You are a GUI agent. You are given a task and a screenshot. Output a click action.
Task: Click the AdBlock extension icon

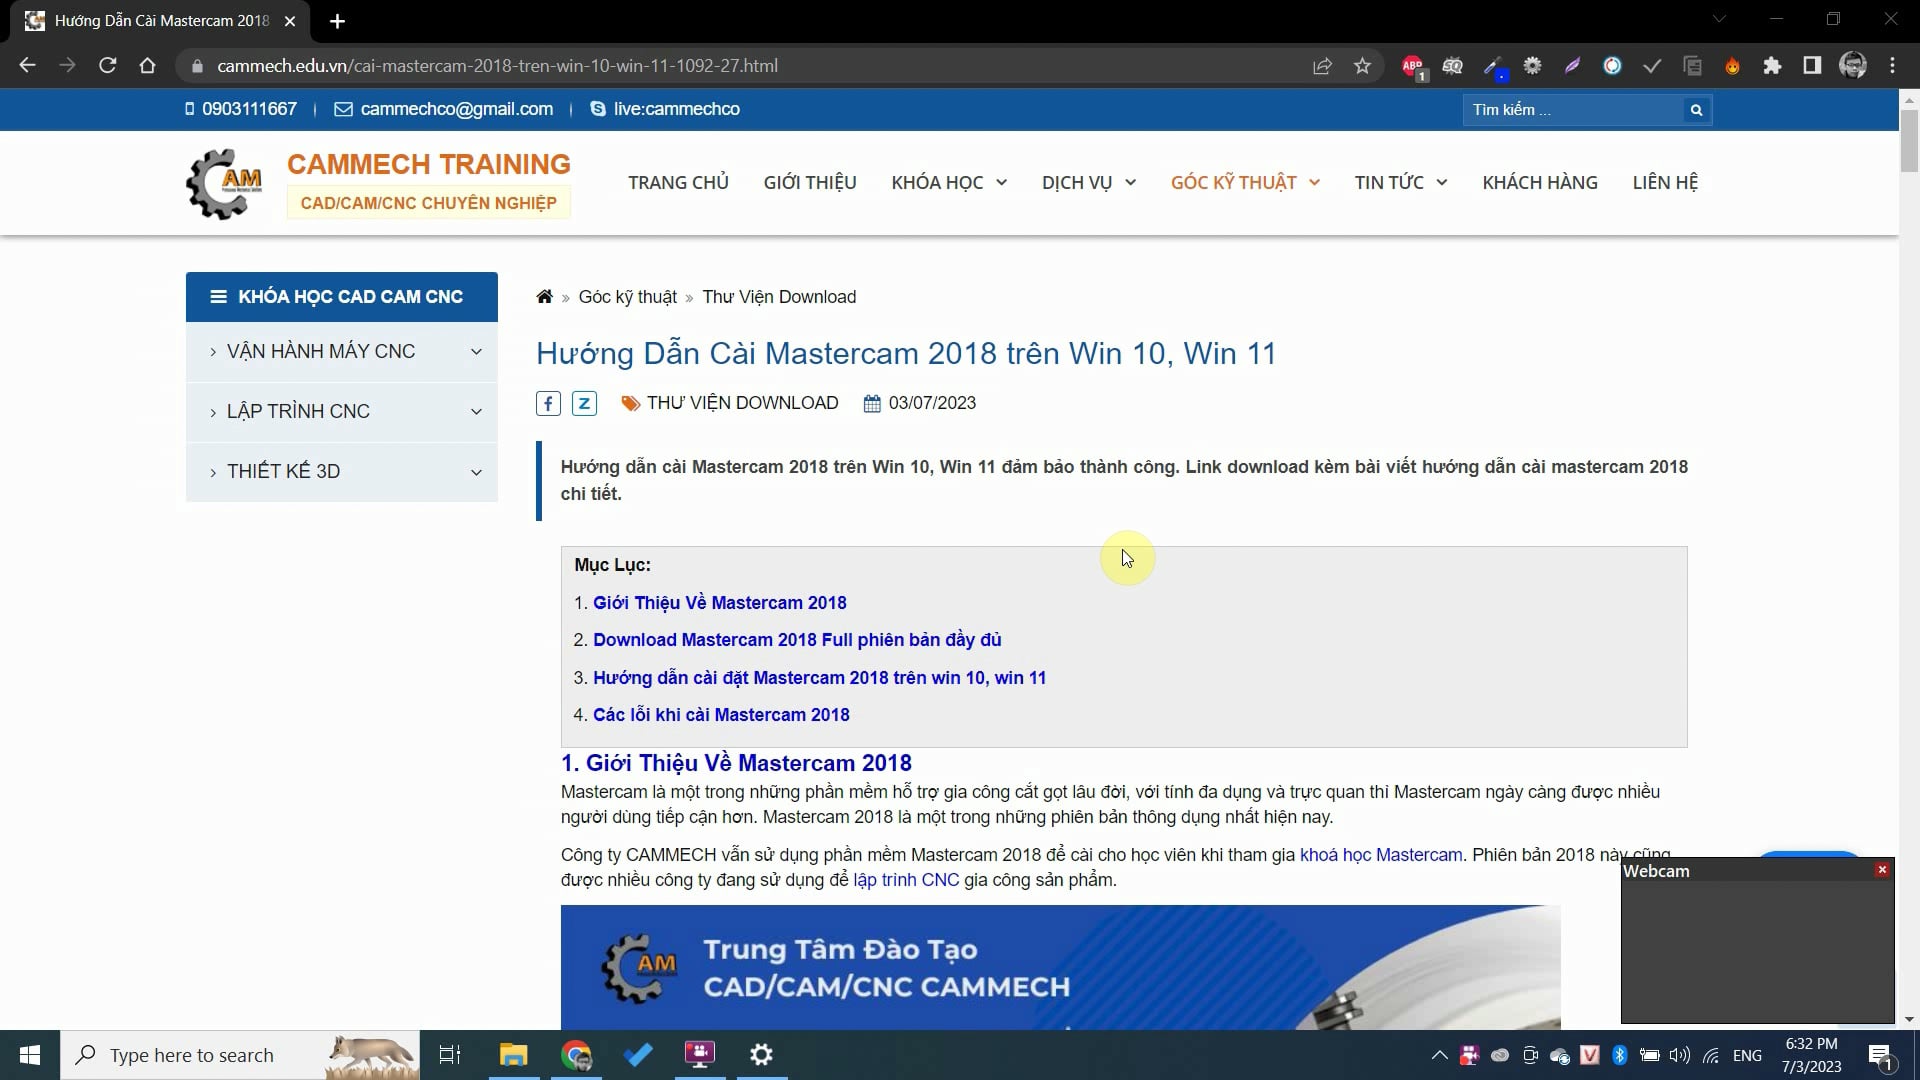[x=1412, y=66]
